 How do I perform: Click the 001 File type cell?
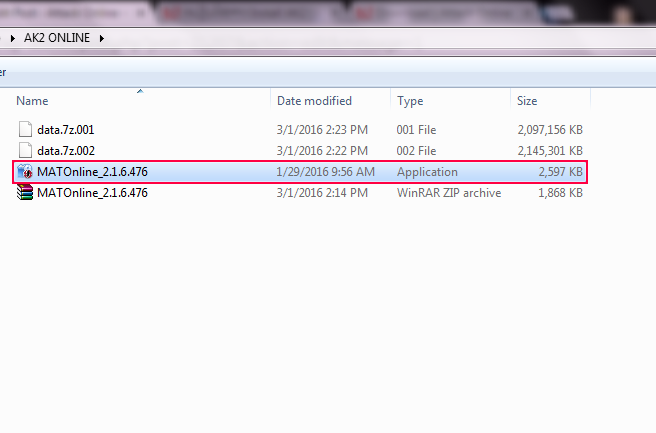(x=416, y=130)
